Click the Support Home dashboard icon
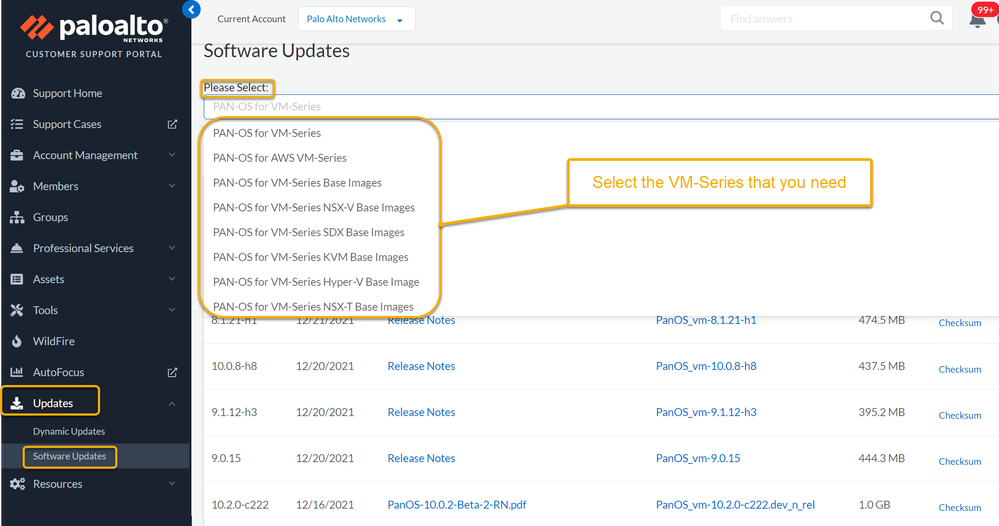Viewport: 999px width, 526px height. 18,93
